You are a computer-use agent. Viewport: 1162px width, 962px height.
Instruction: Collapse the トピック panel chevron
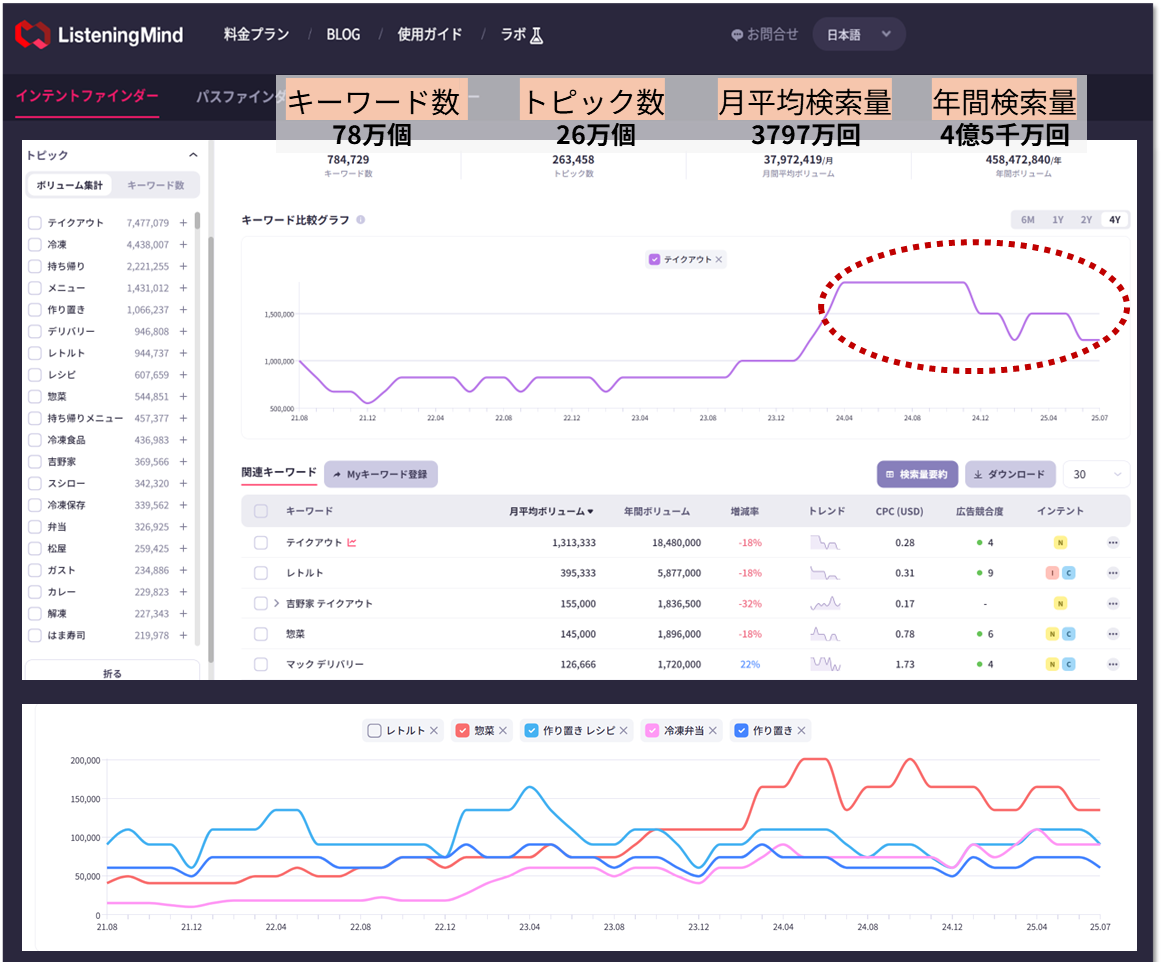[x=193, y=155]
